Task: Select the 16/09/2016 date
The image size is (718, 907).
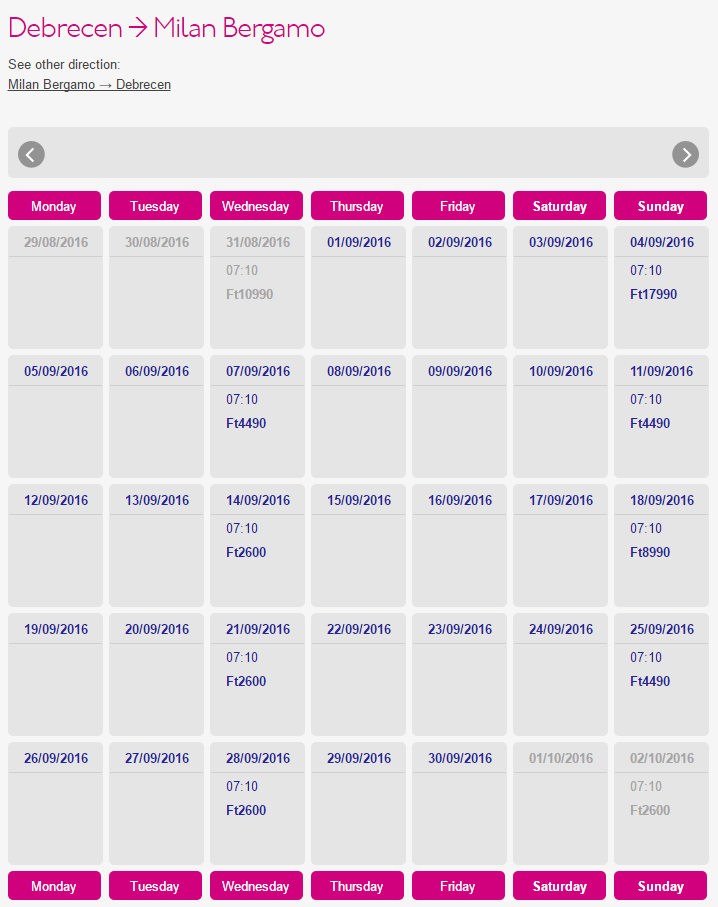Action: (x=460, y=500)
